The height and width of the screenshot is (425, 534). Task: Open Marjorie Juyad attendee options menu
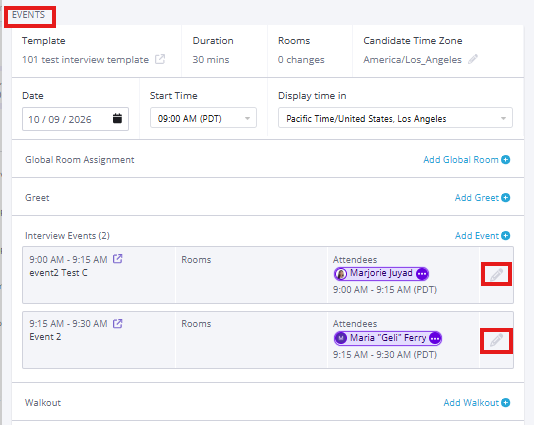click(x=422, y=274)
